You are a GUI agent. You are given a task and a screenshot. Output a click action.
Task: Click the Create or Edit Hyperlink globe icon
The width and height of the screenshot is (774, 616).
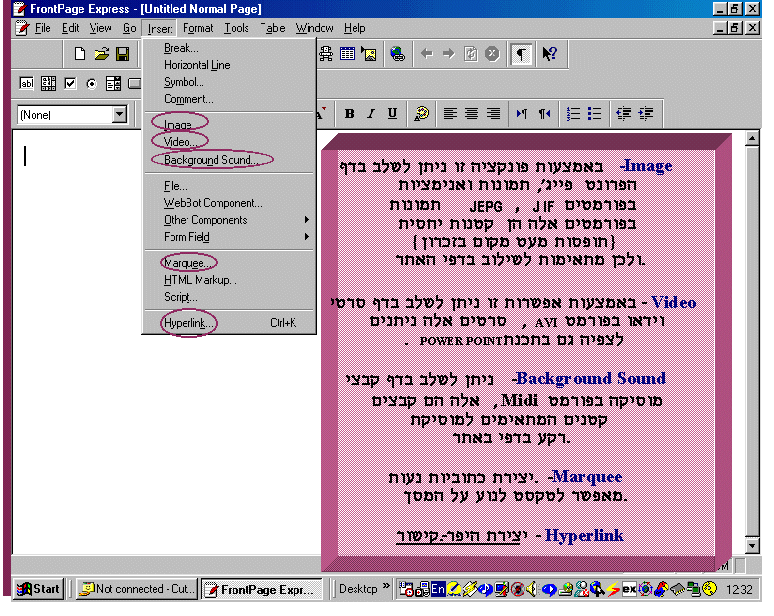click(x=397, y=53)
